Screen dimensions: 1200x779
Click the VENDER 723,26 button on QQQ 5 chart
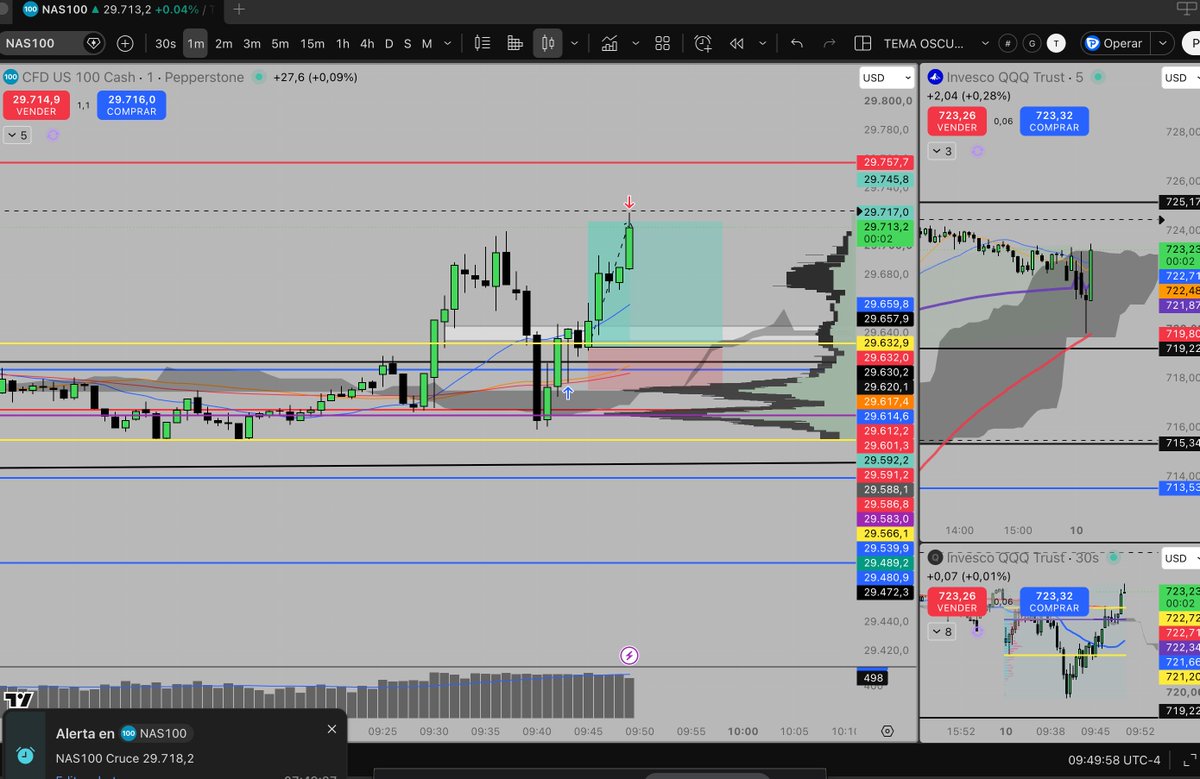tap(956, 121)
